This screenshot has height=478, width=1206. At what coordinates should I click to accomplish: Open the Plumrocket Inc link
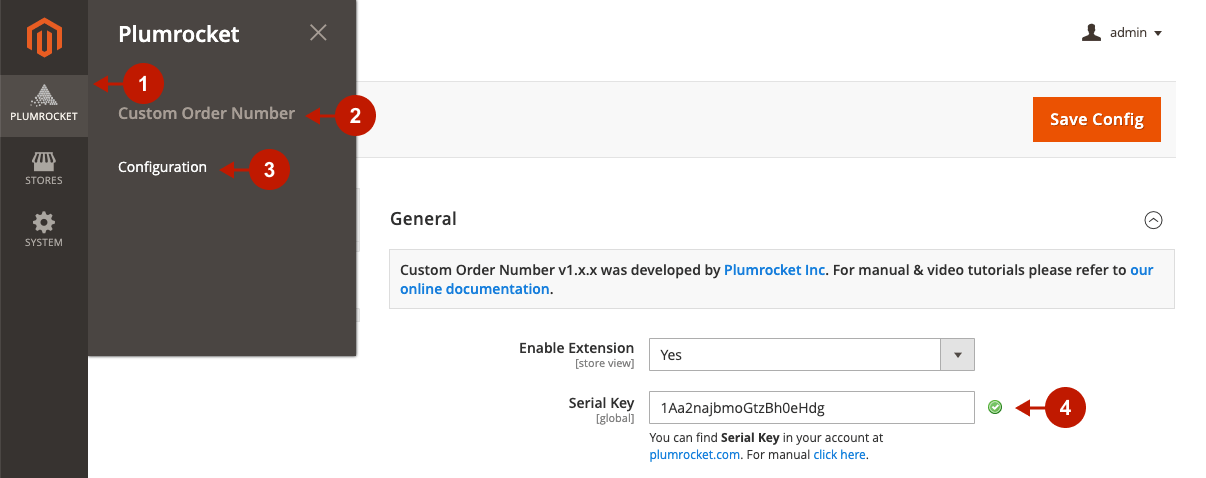point(775,270)
